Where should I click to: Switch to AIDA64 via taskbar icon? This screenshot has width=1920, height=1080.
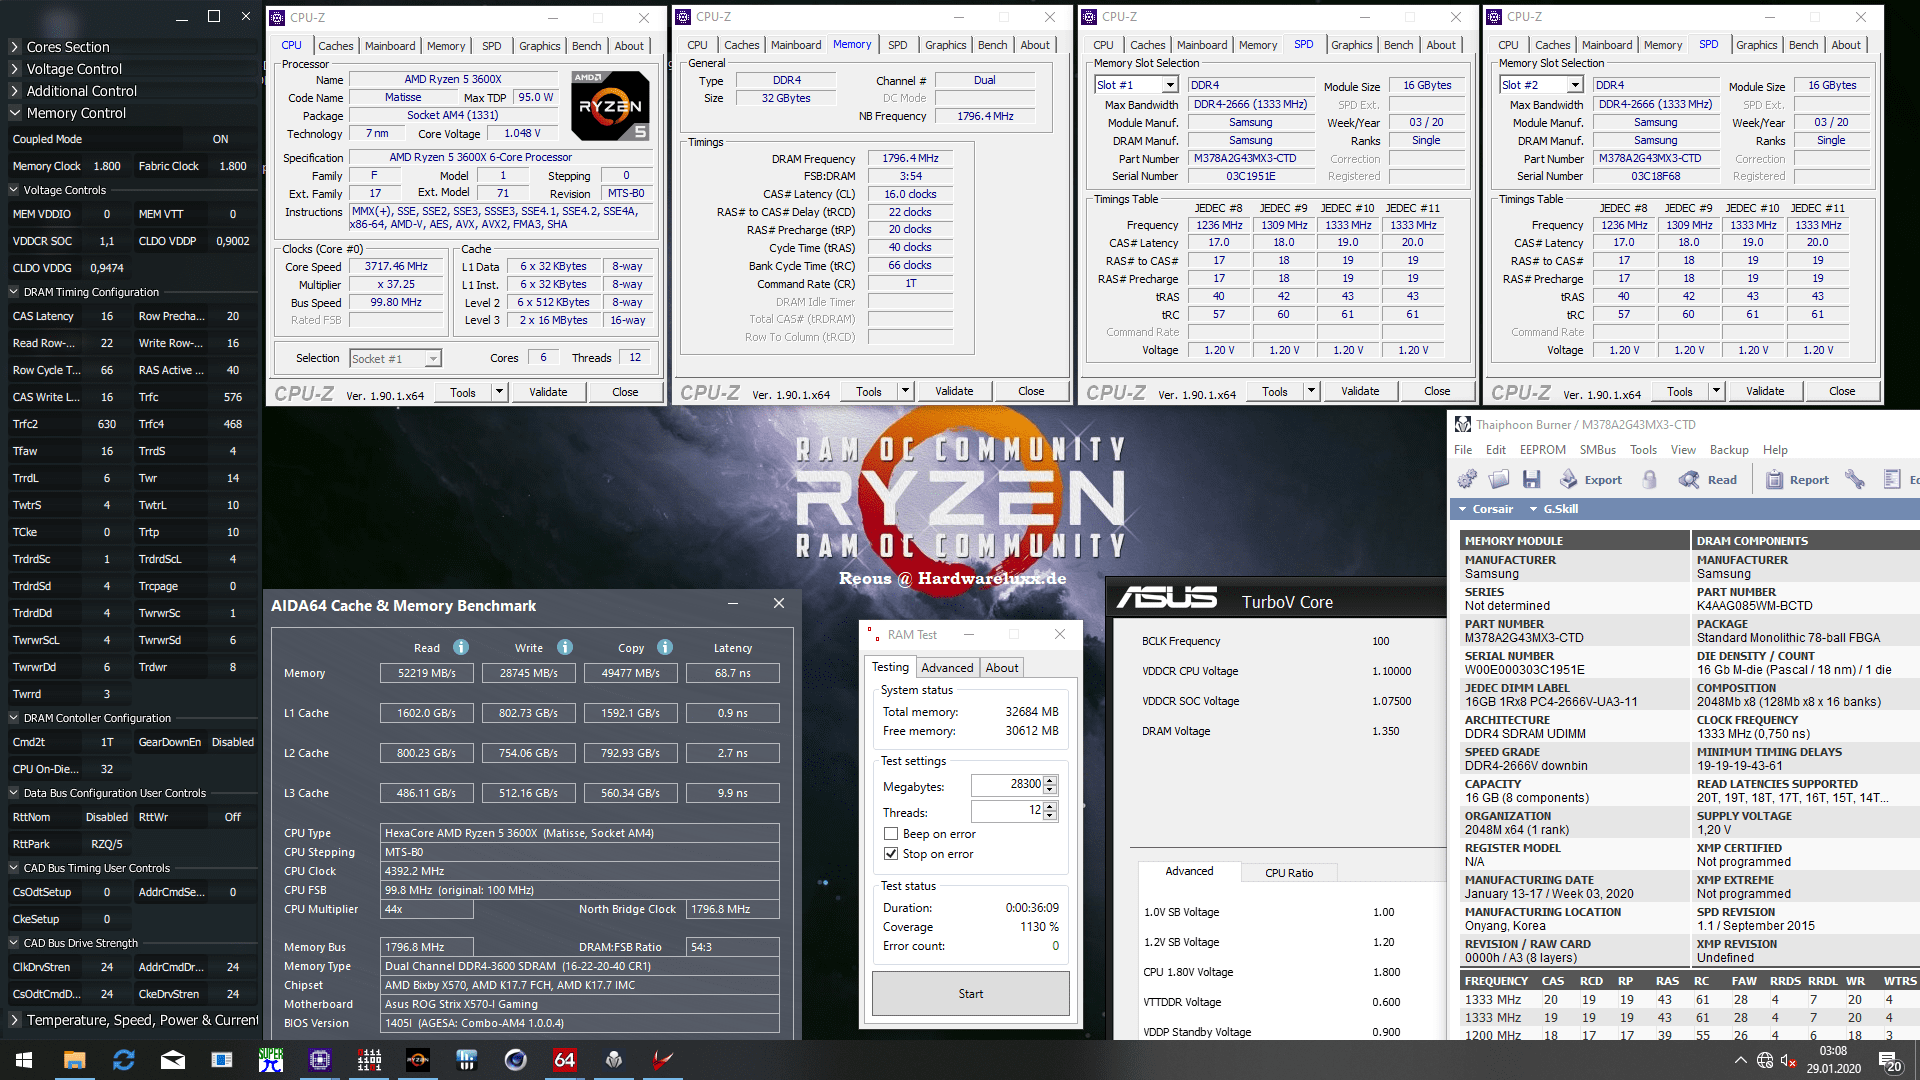coord(565,1060)
